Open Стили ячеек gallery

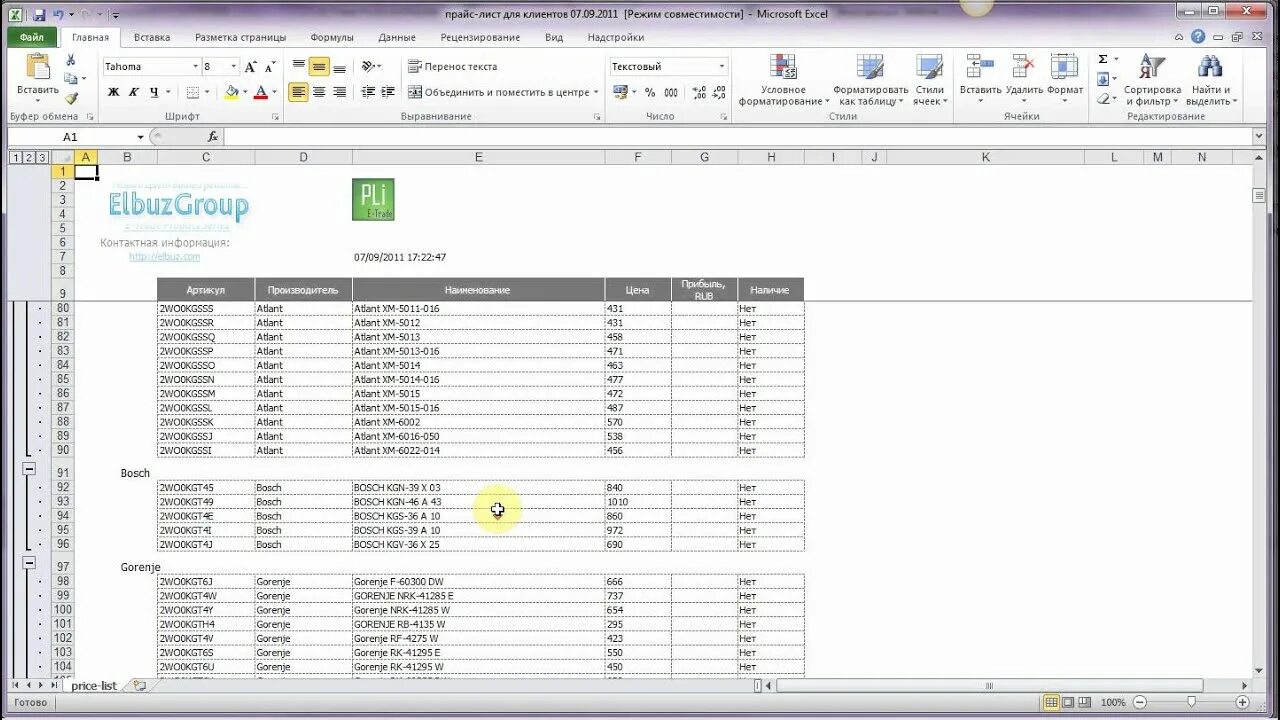coord(929,80)
